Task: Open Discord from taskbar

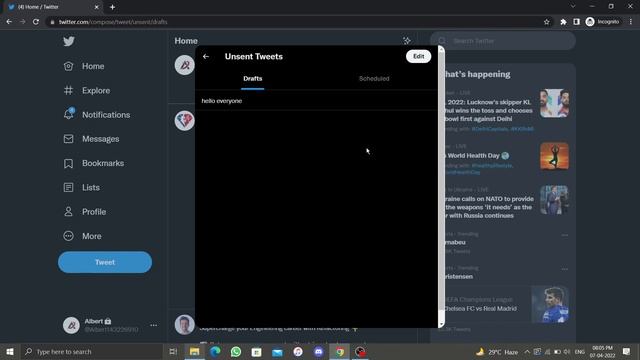Action: tap(318, 351)
